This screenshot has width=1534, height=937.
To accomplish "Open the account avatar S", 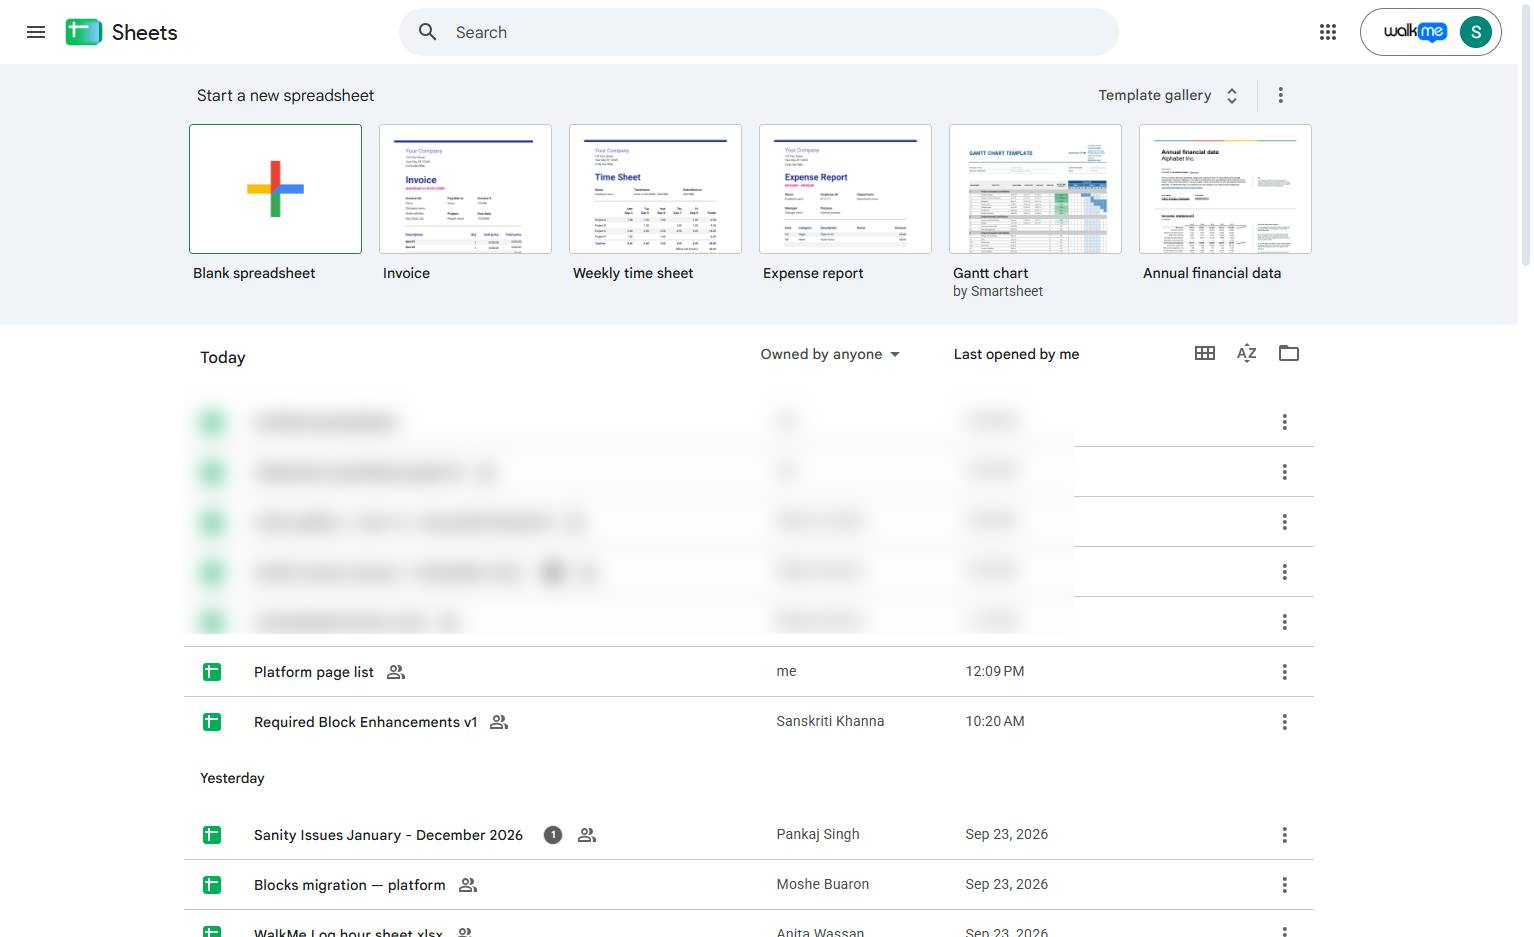I will [1475, 32].
